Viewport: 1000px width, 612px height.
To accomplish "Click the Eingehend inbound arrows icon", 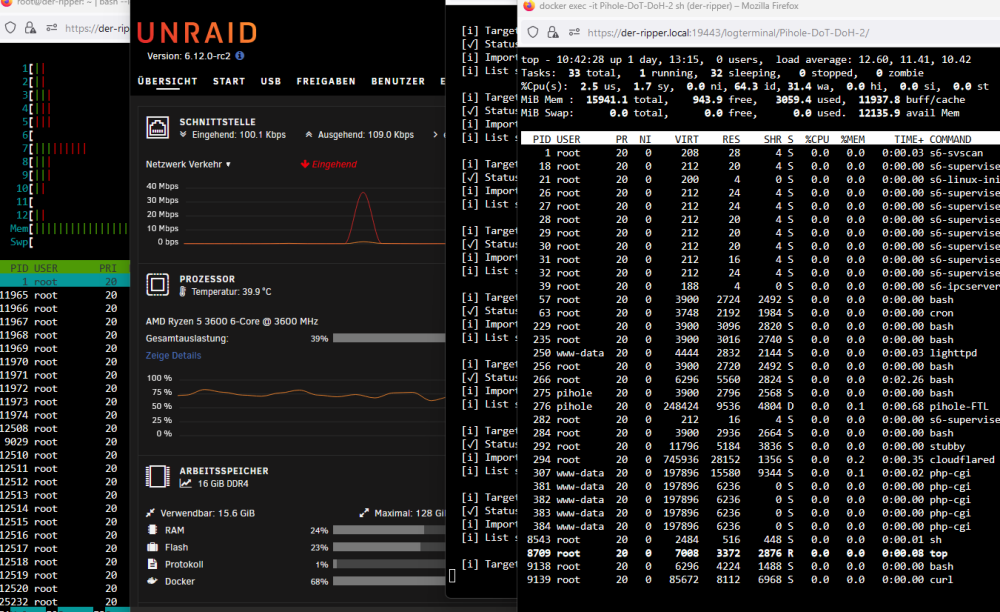I will point(183,135).
